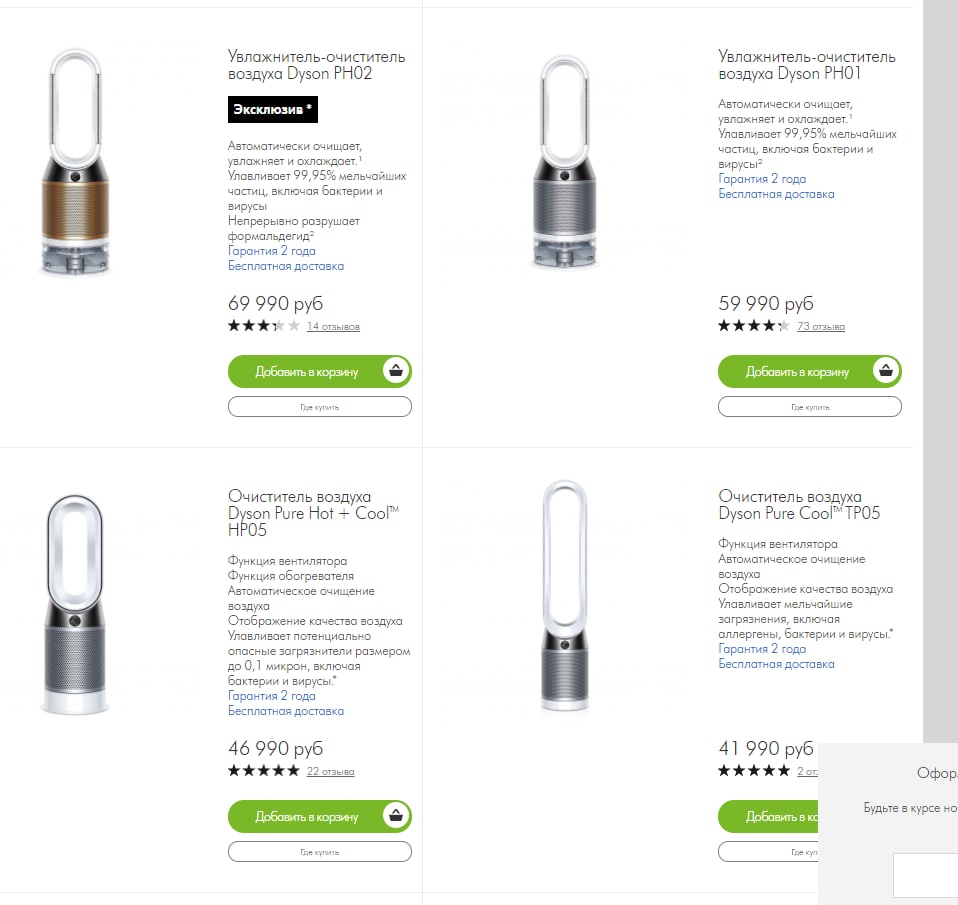Open the "14 отзывов" reviews link
This screenshot has height=905, width=958.
pos(333,327)
